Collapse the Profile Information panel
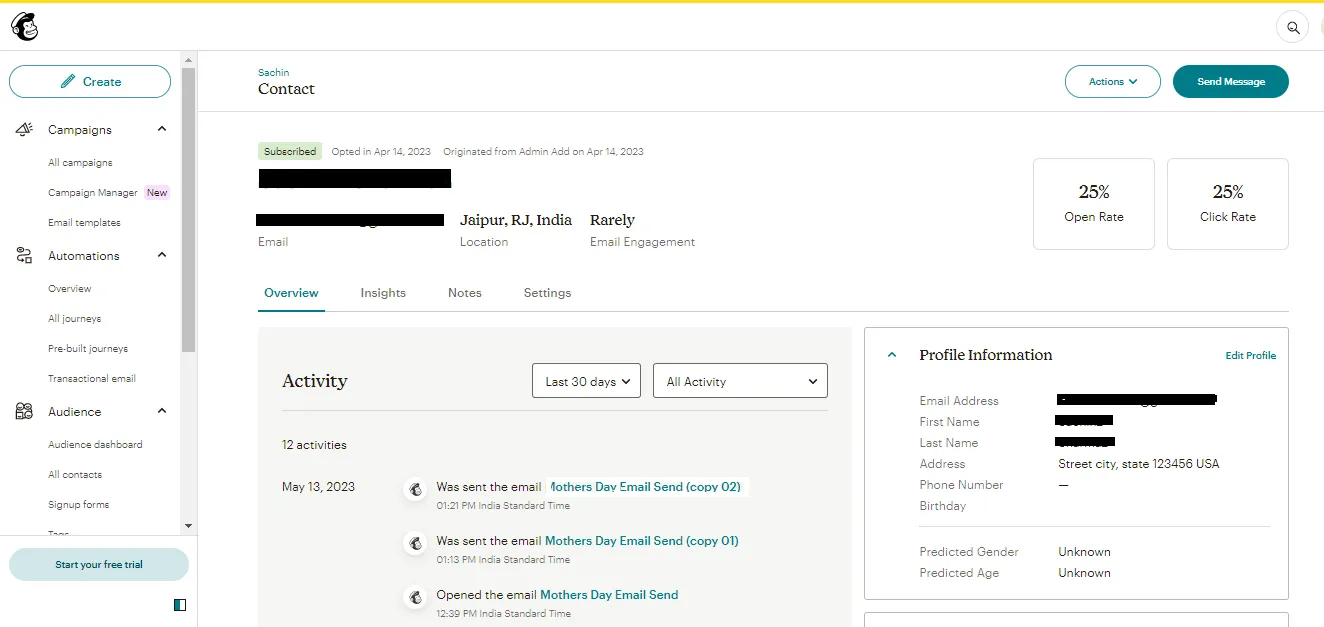This screenshot has height=627, width=1324. point(892,355)
